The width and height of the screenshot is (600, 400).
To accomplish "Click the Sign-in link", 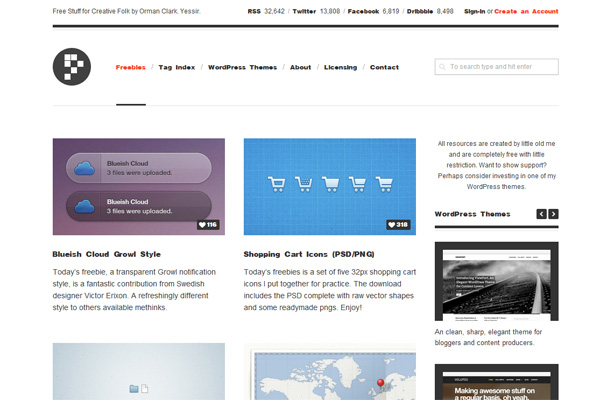I will (x=474, y=11).
